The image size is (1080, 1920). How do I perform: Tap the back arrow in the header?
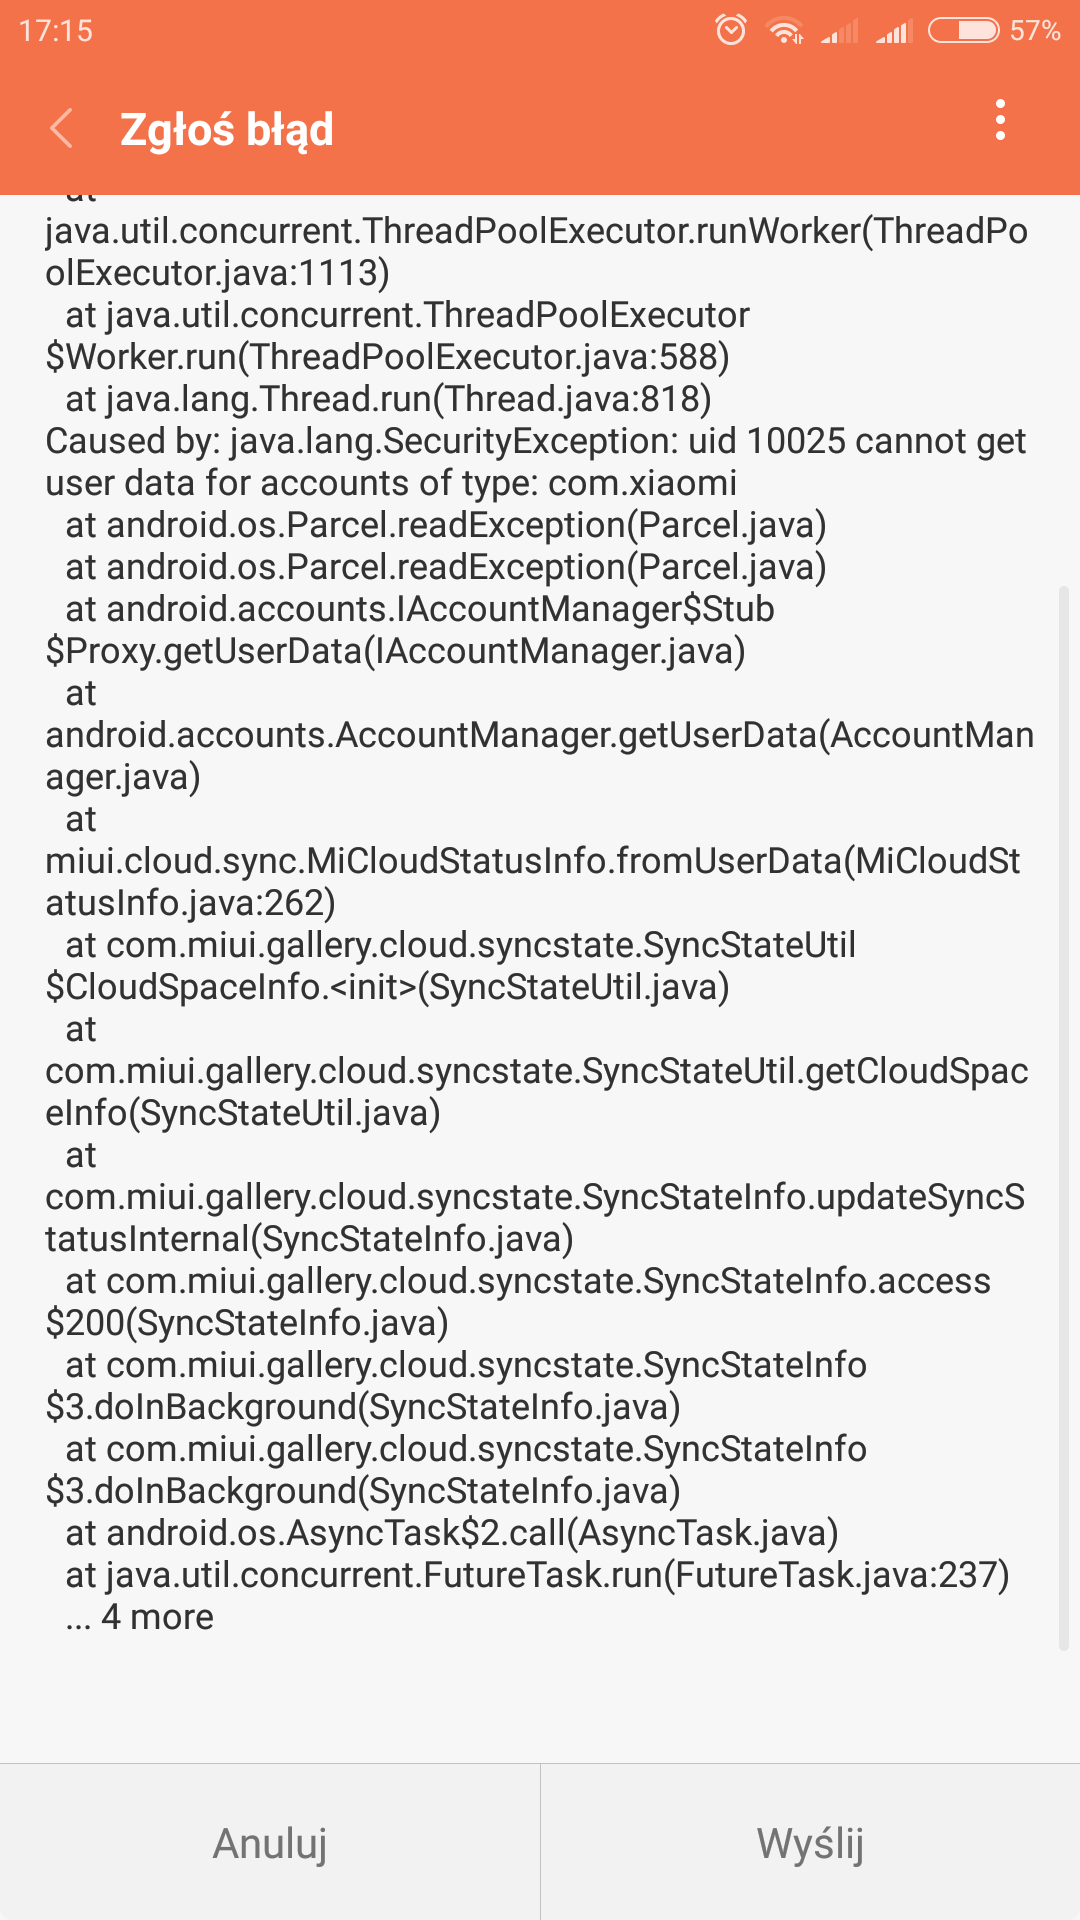[62, 129]
